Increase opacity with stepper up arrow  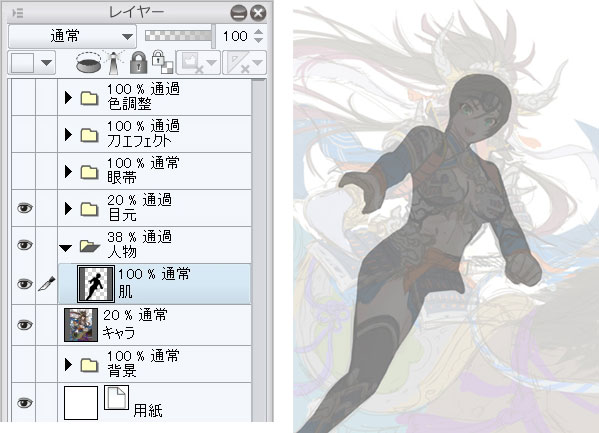tap(259, 32)
